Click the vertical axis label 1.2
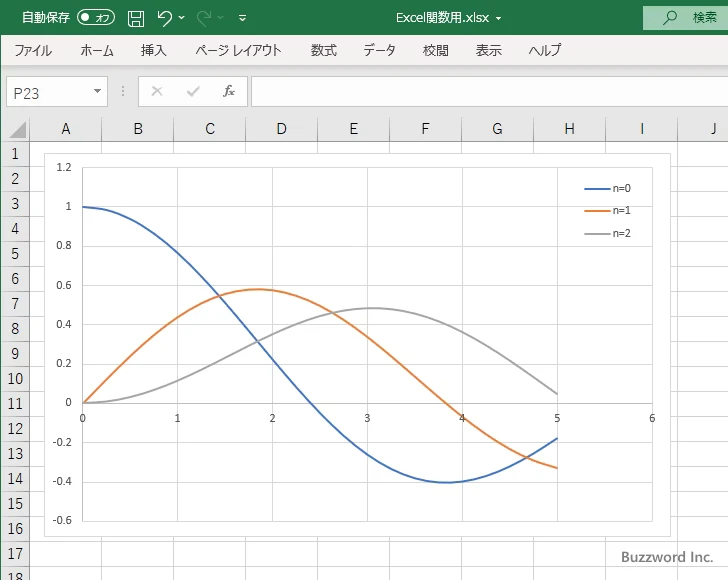This screenshot has height=580, width=728. (x=64, y=167)
